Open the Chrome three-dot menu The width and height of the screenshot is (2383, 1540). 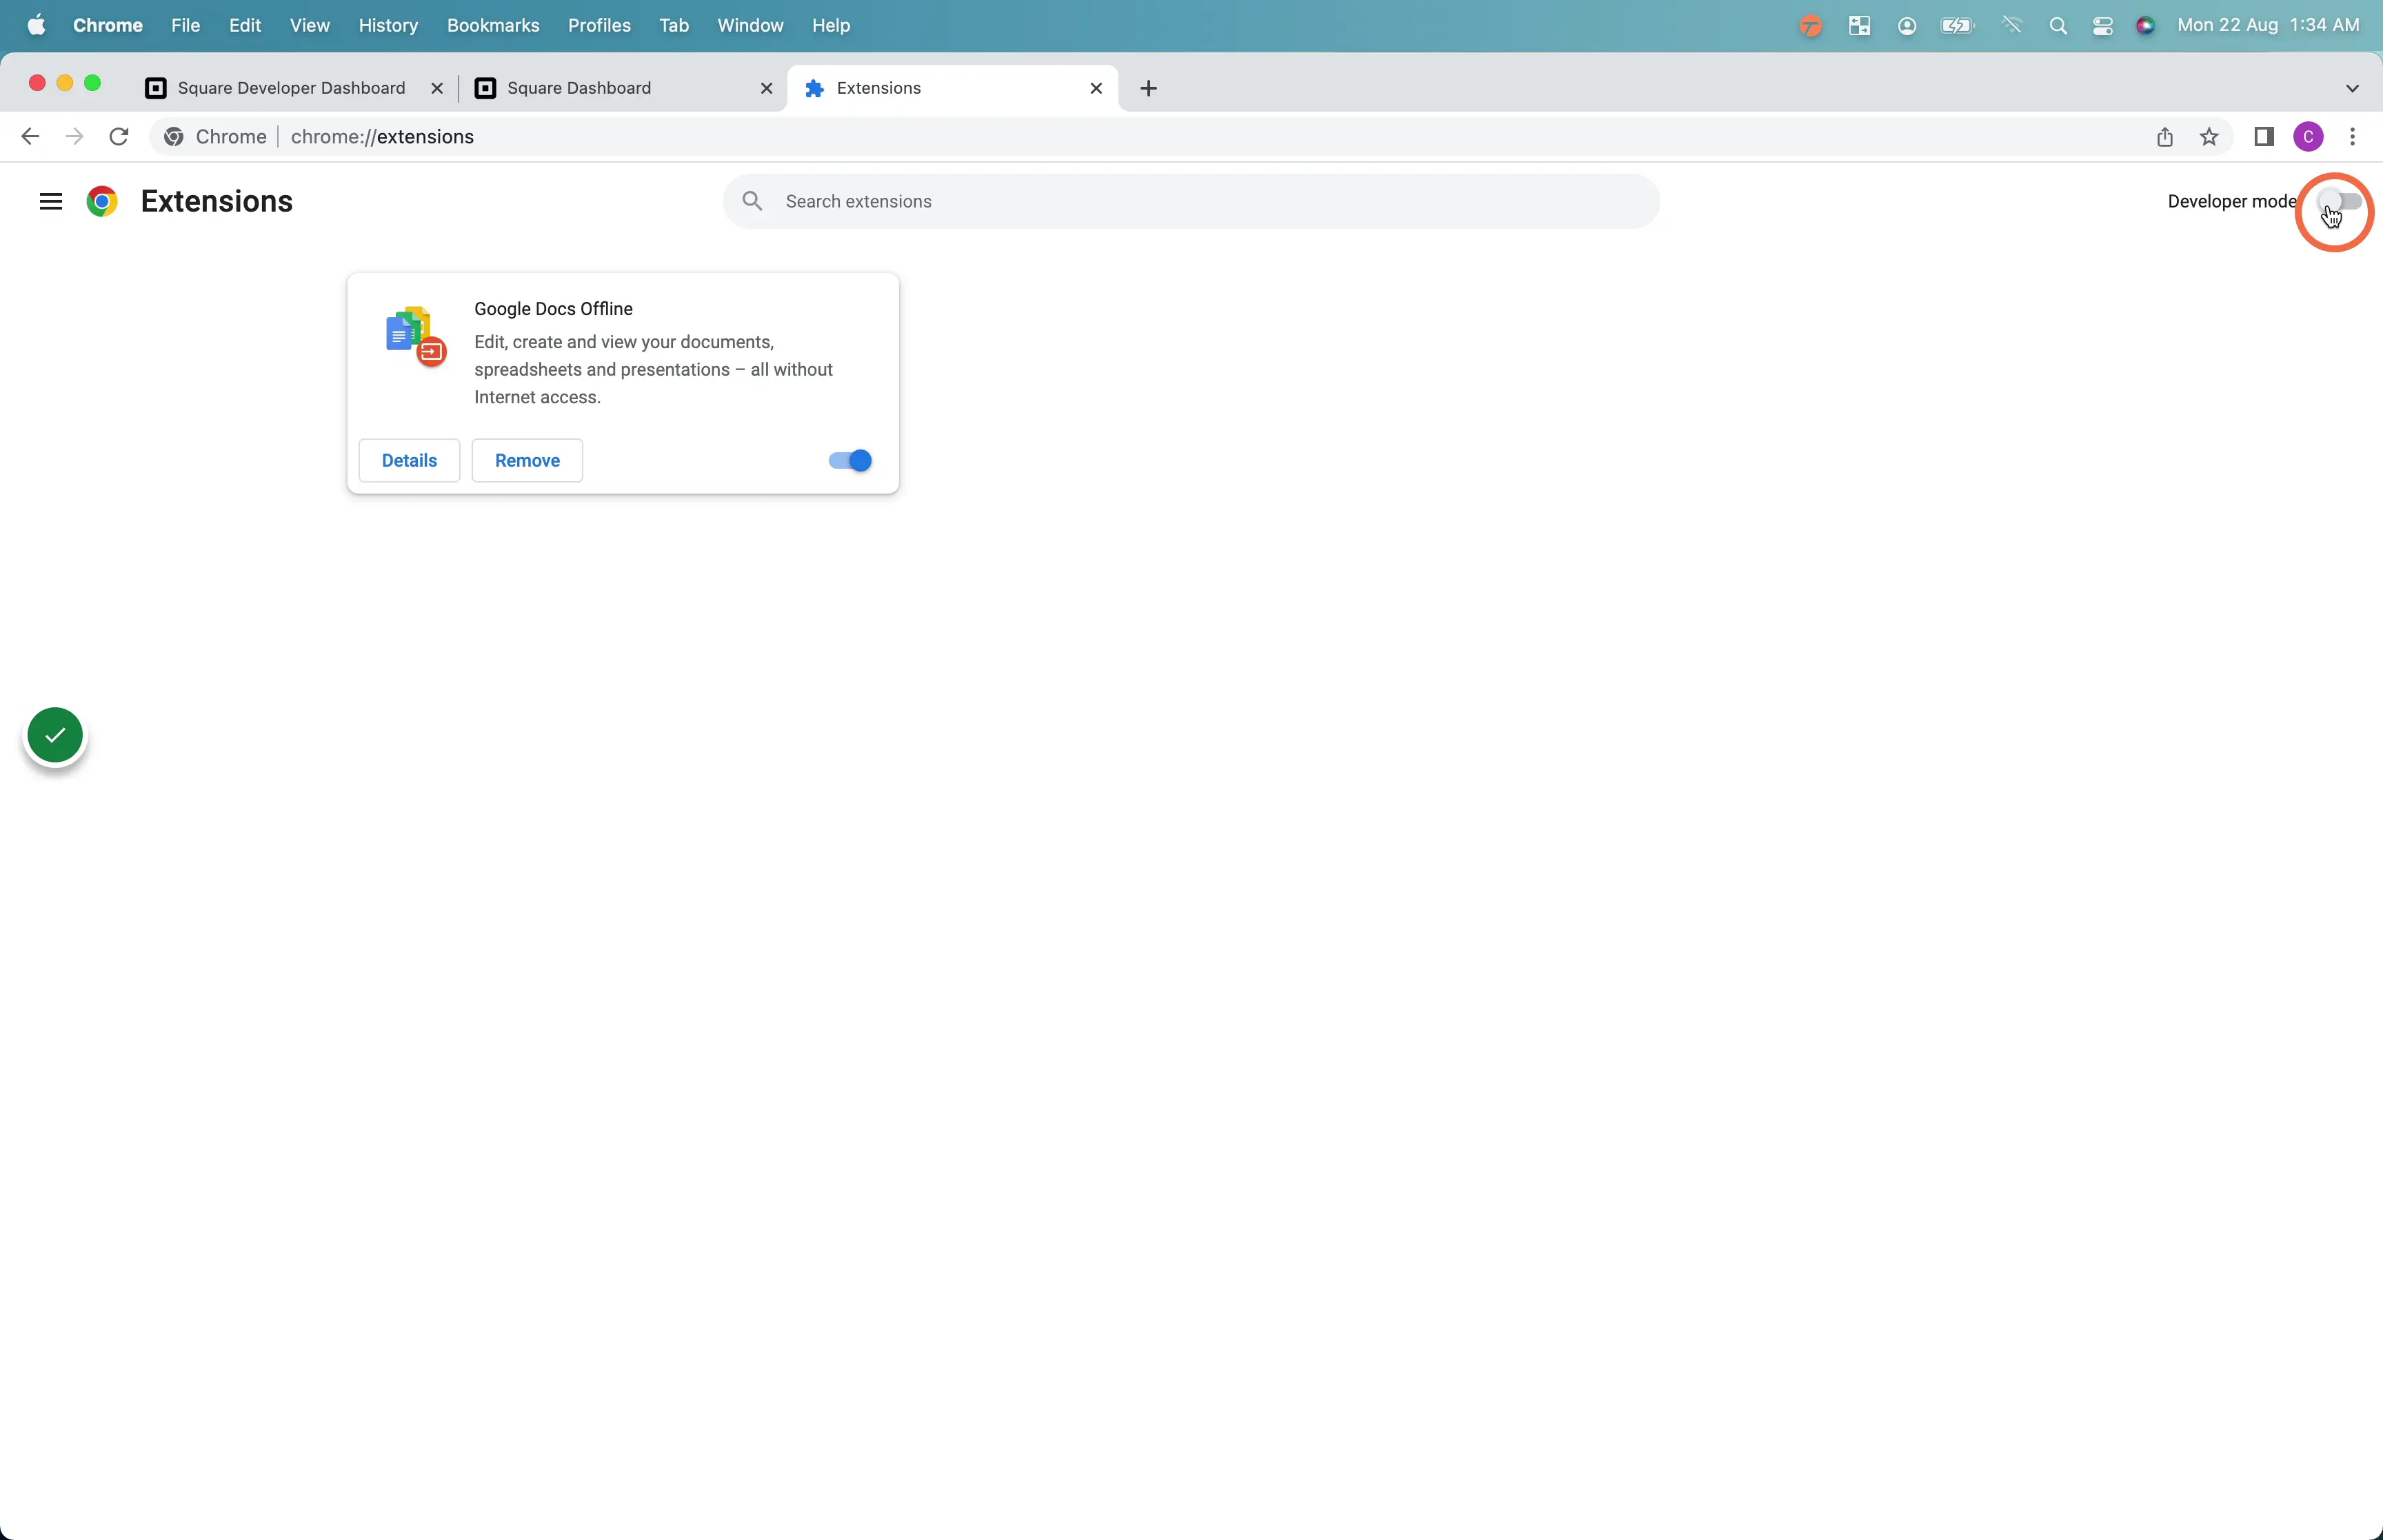point(2352,137)
